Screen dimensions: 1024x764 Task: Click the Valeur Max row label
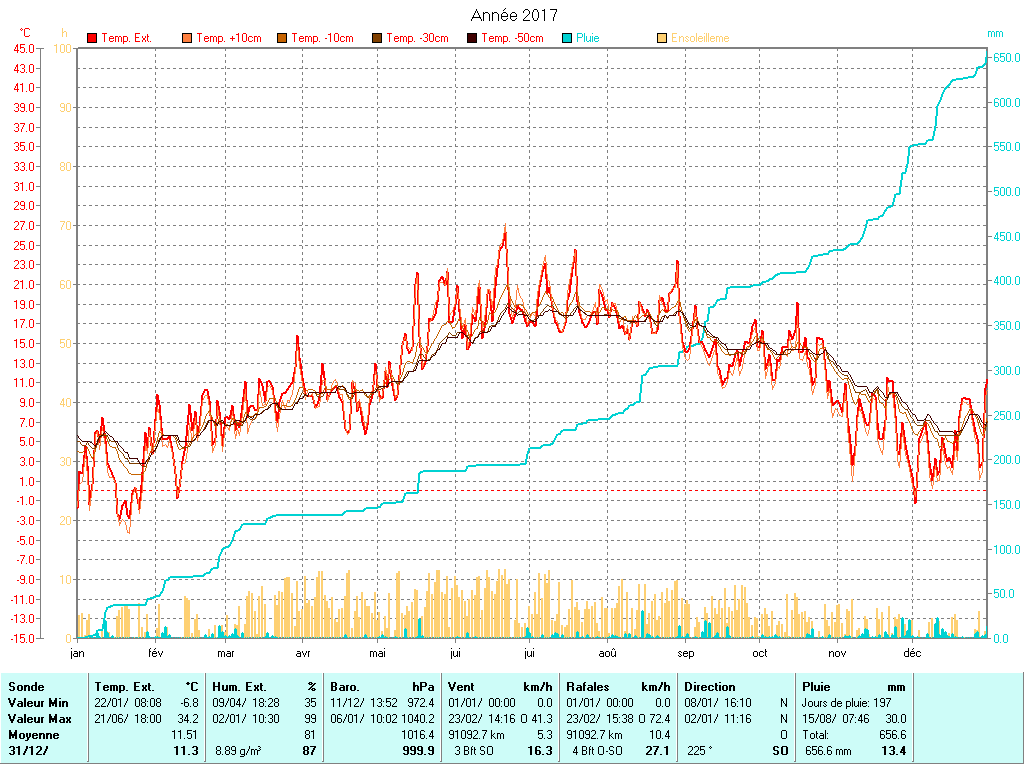[38, 719]
